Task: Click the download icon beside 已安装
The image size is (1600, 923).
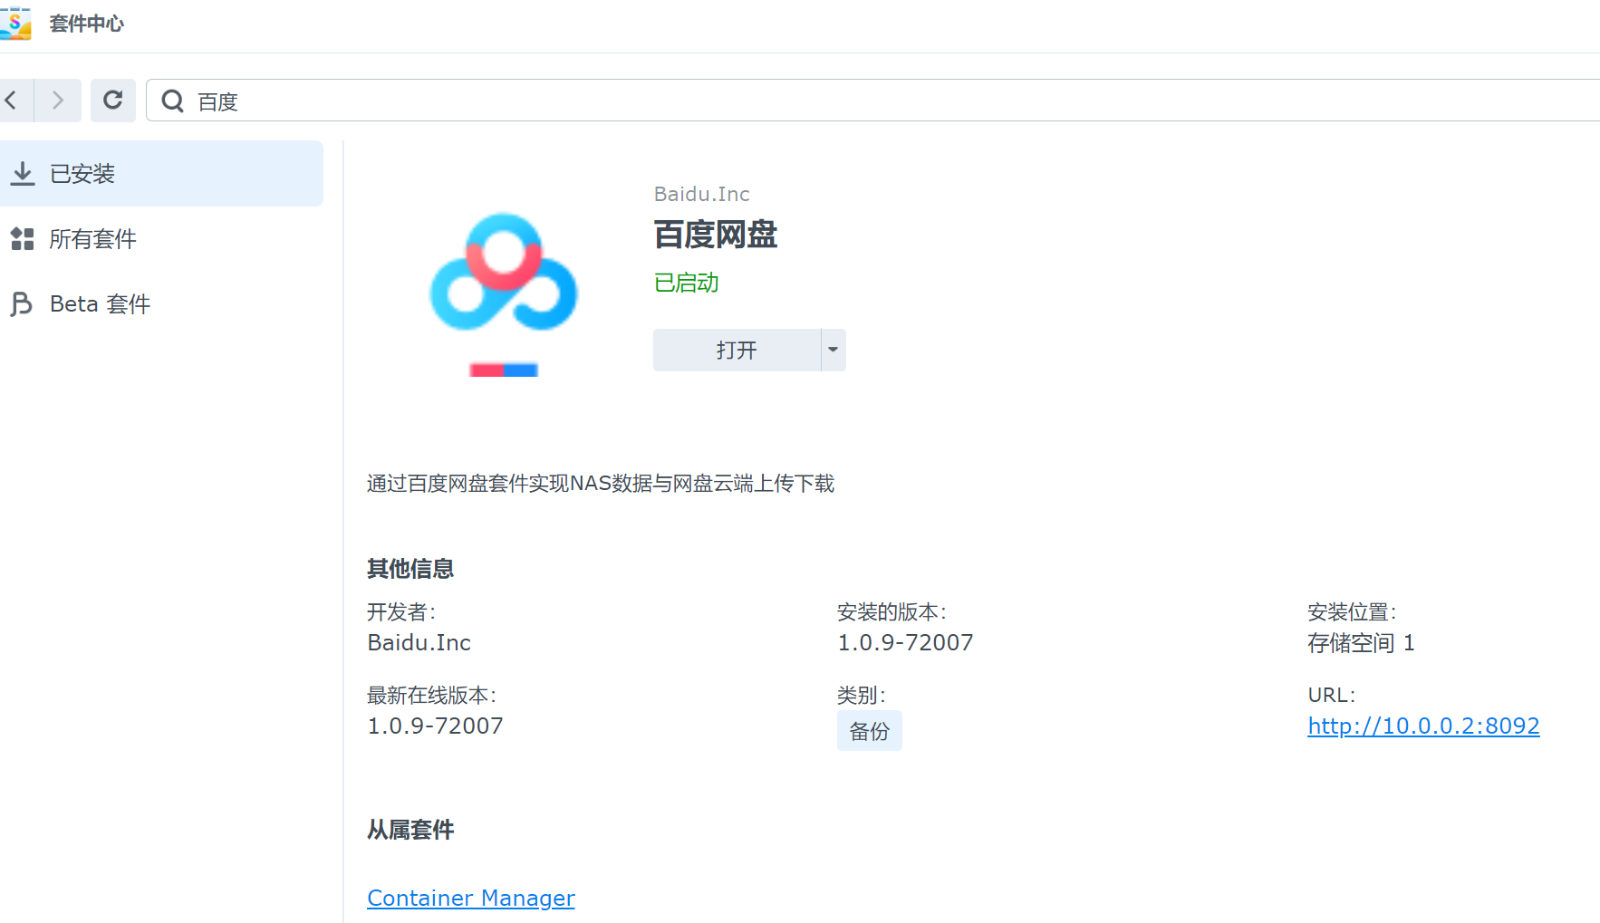Action: (22, 174)
